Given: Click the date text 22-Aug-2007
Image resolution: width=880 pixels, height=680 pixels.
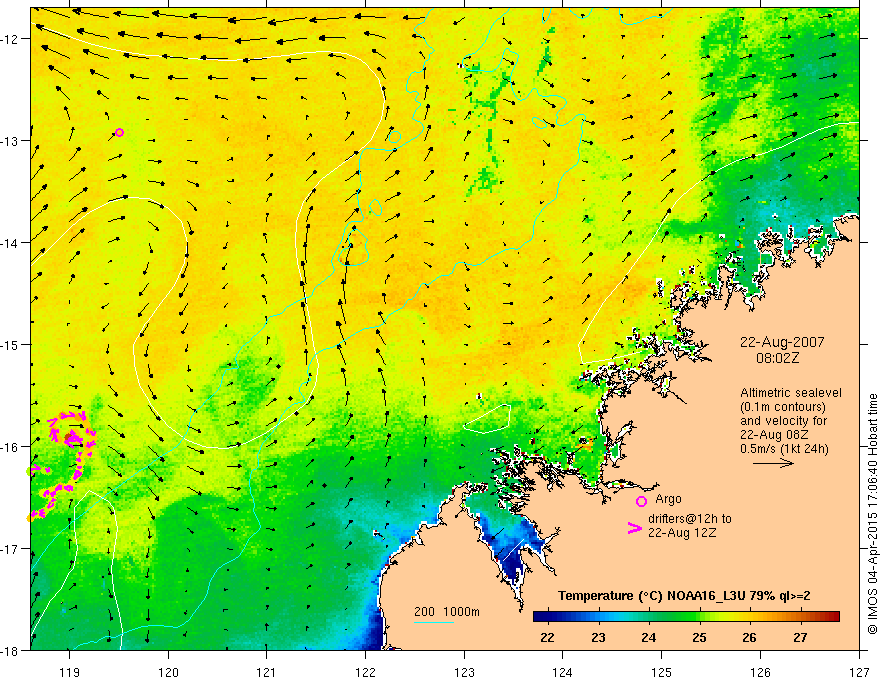Looking at the screenshot, I should tap(782, 342).
